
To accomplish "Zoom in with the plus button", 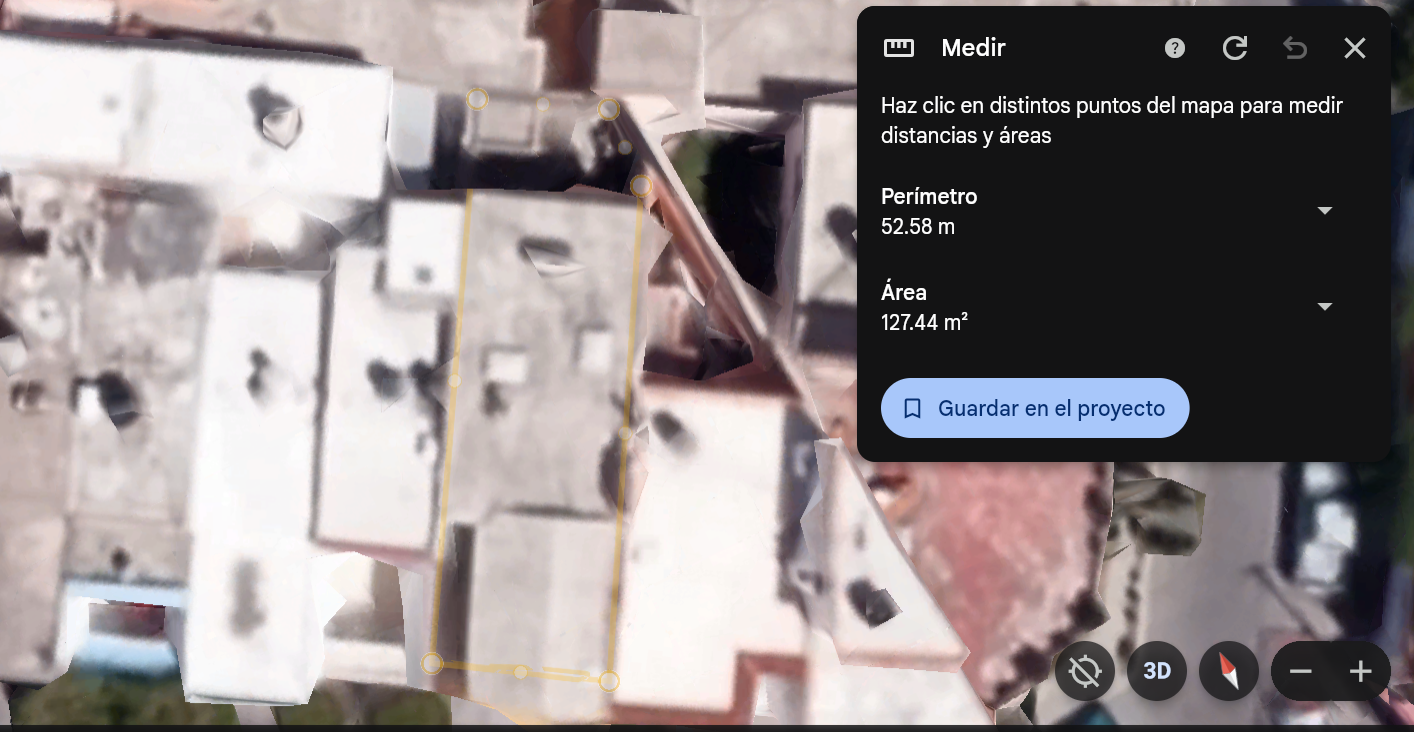I will click(x=1360, y=671).
